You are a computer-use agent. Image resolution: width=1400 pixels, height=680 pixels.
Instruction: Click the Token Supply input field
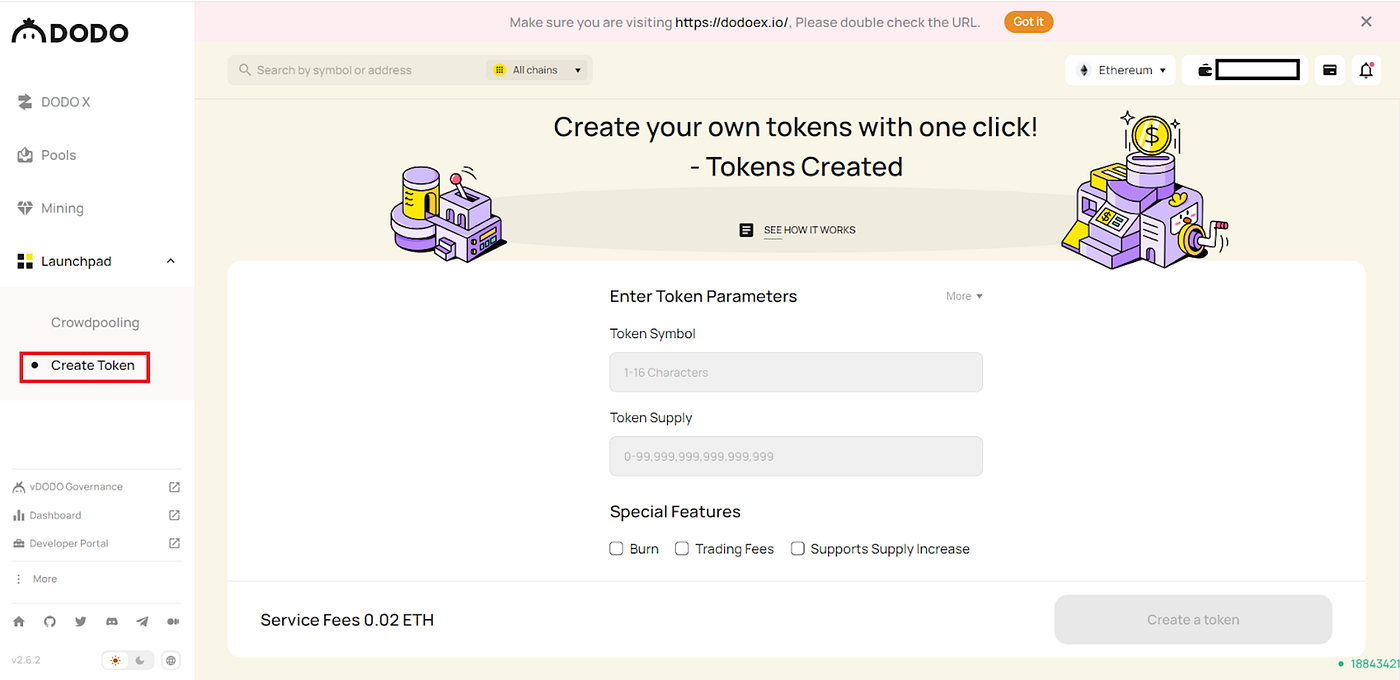[x=796, y=456]
